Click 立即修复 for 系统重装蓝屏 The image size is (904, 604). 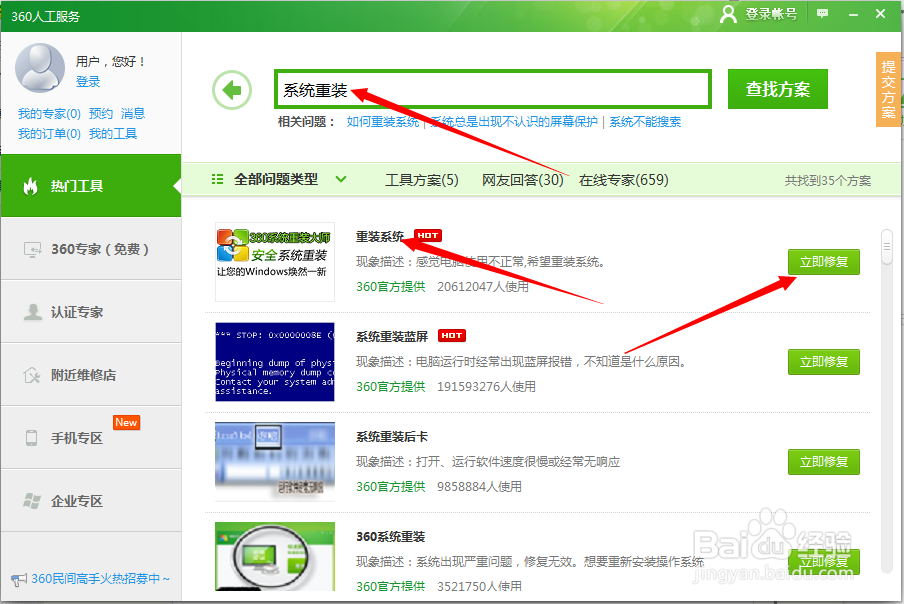pyautogui.click(x=824, y=362)
